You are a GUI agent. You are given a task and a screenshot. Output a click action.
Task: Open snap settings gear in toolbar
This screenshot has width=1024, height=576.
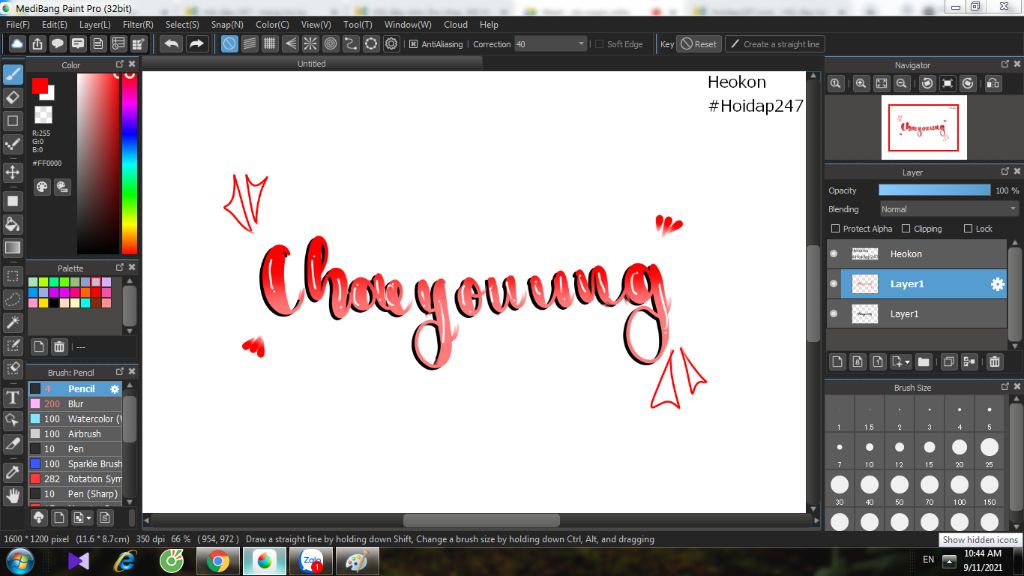coord(391,44)
